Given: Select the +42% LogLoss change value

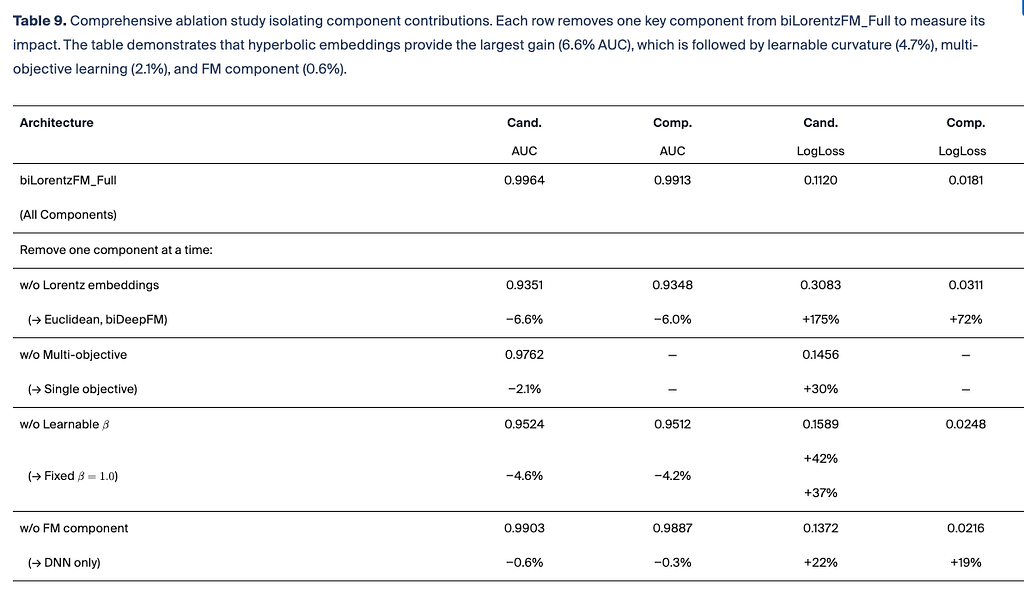Looking at the screenshot, I should pos(820,458).
